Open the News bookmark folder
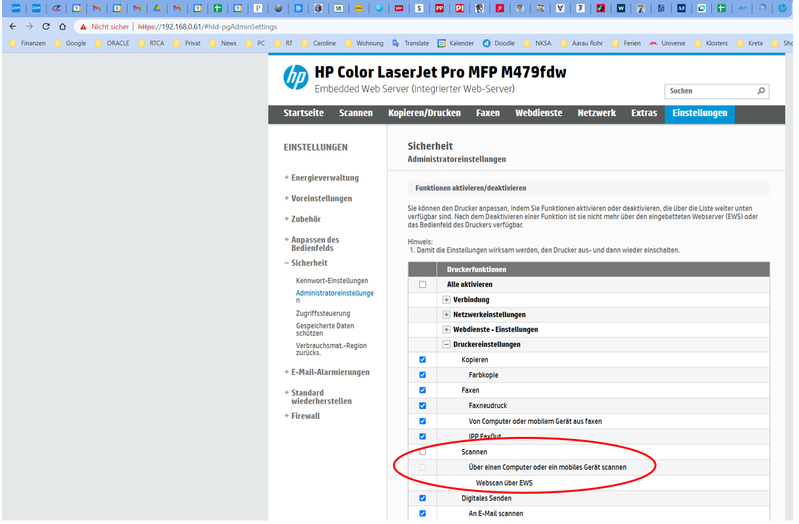This screenshot has height=524, width=799. point(224,43)
